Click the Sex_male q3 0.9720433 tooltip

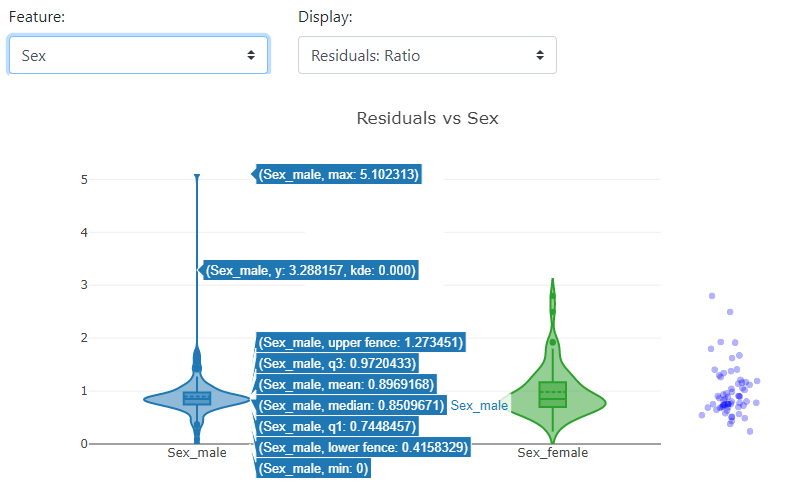click(x=338, y=363)
